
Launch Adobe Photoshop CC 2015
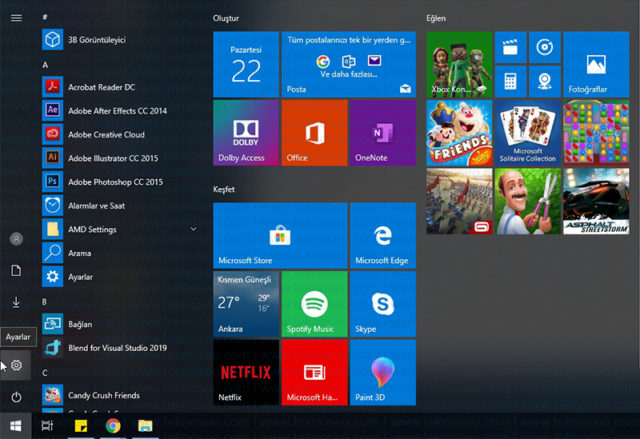120,182
